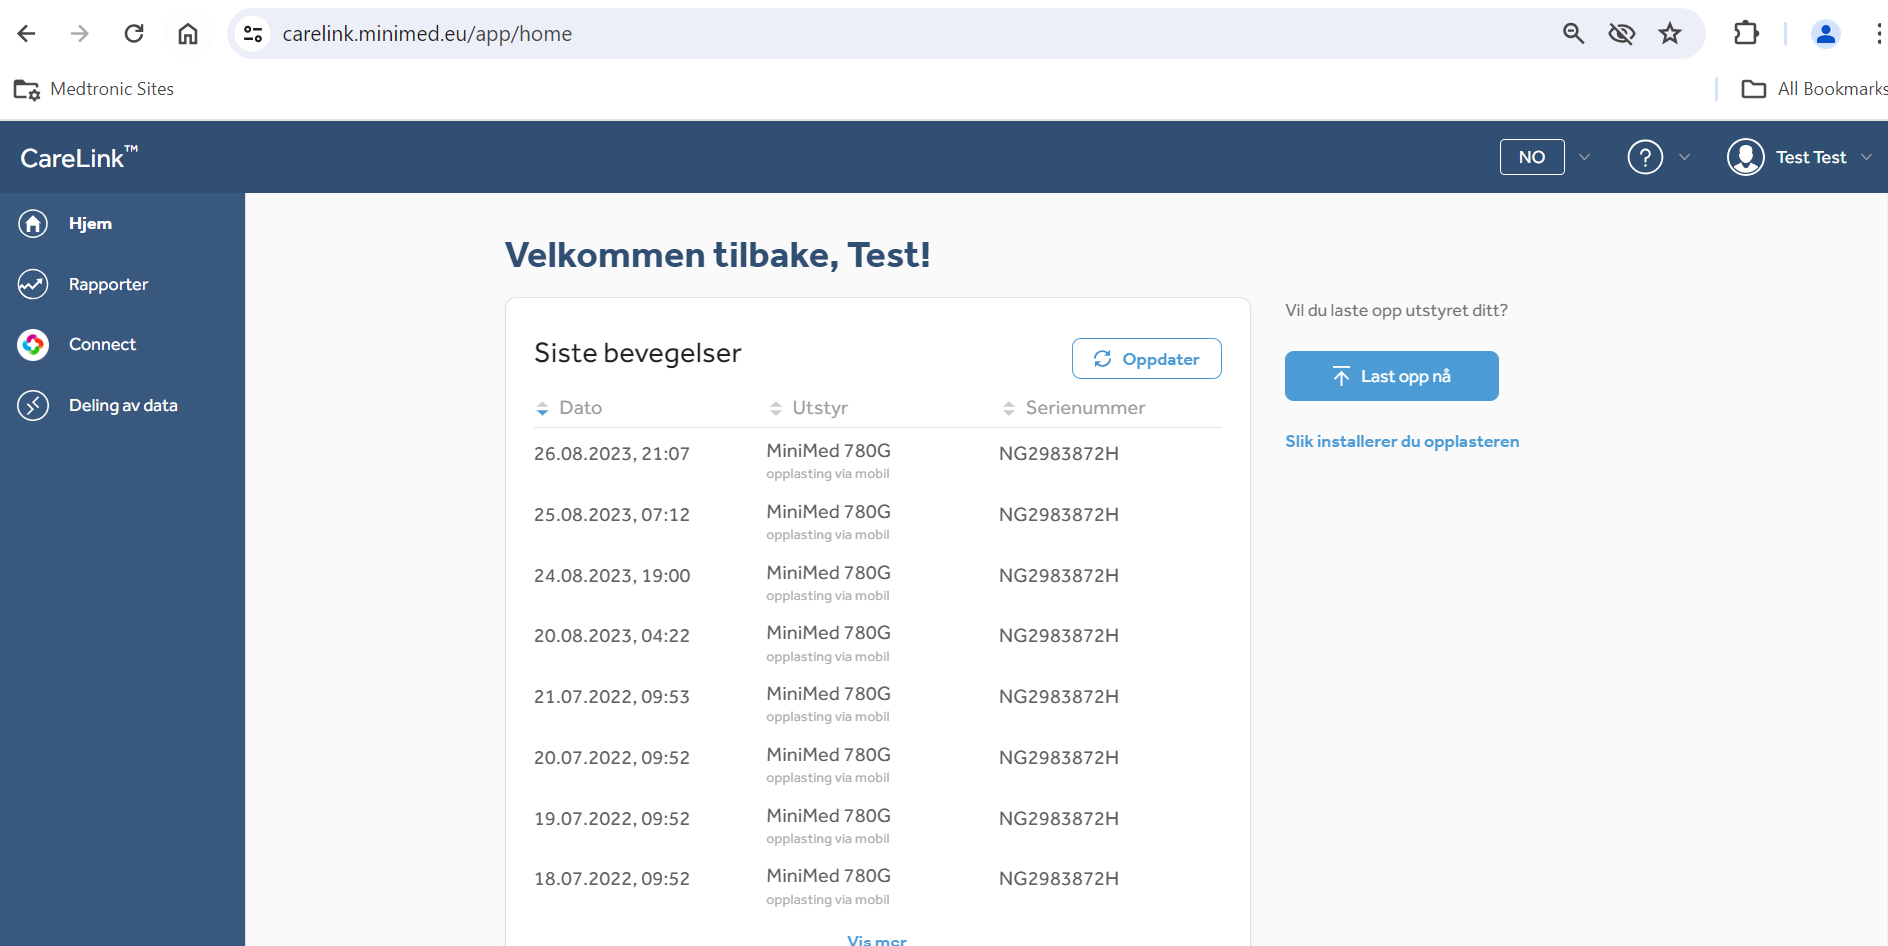Click the Oppdater refresh button

tap(1146, 359)
